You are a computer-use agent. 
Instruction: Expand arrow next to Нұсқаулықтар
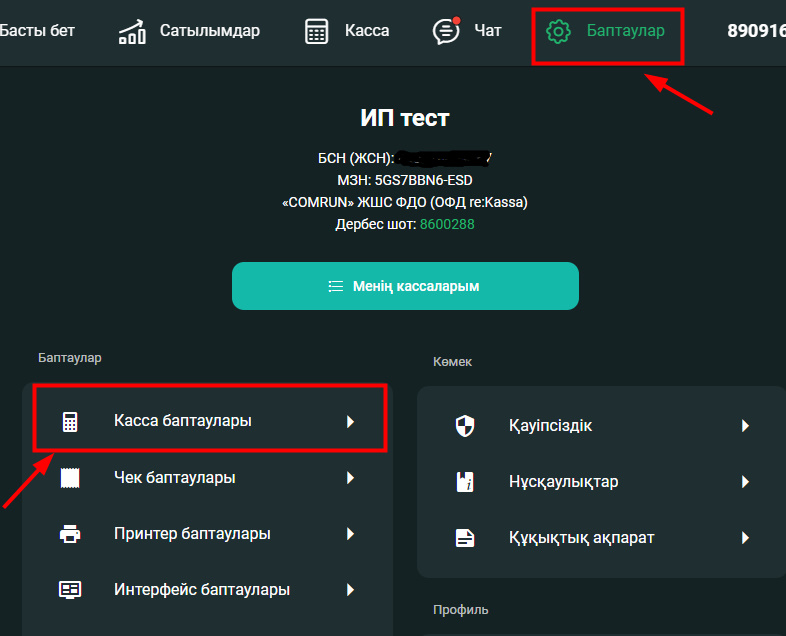tap(745, 482)
